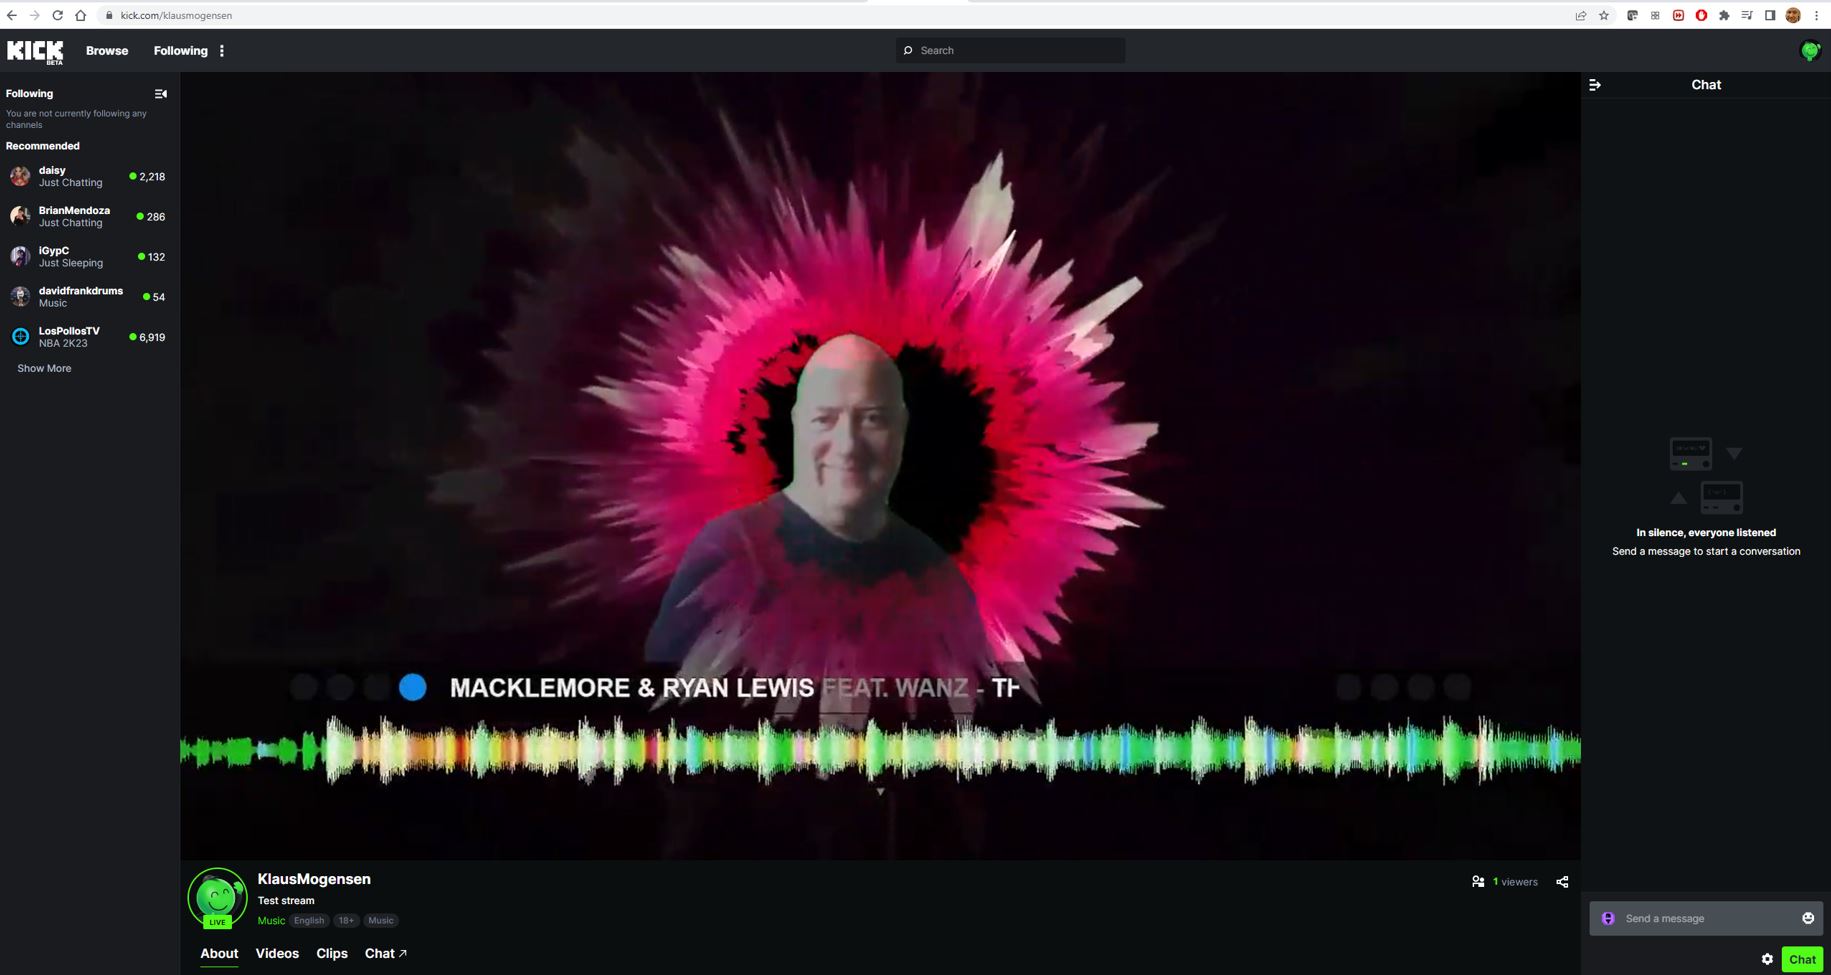The height and width of the screenshot is (975, 1831).
Task: Click the red hand blocker extension
Action: click(x=1701, y=15)
